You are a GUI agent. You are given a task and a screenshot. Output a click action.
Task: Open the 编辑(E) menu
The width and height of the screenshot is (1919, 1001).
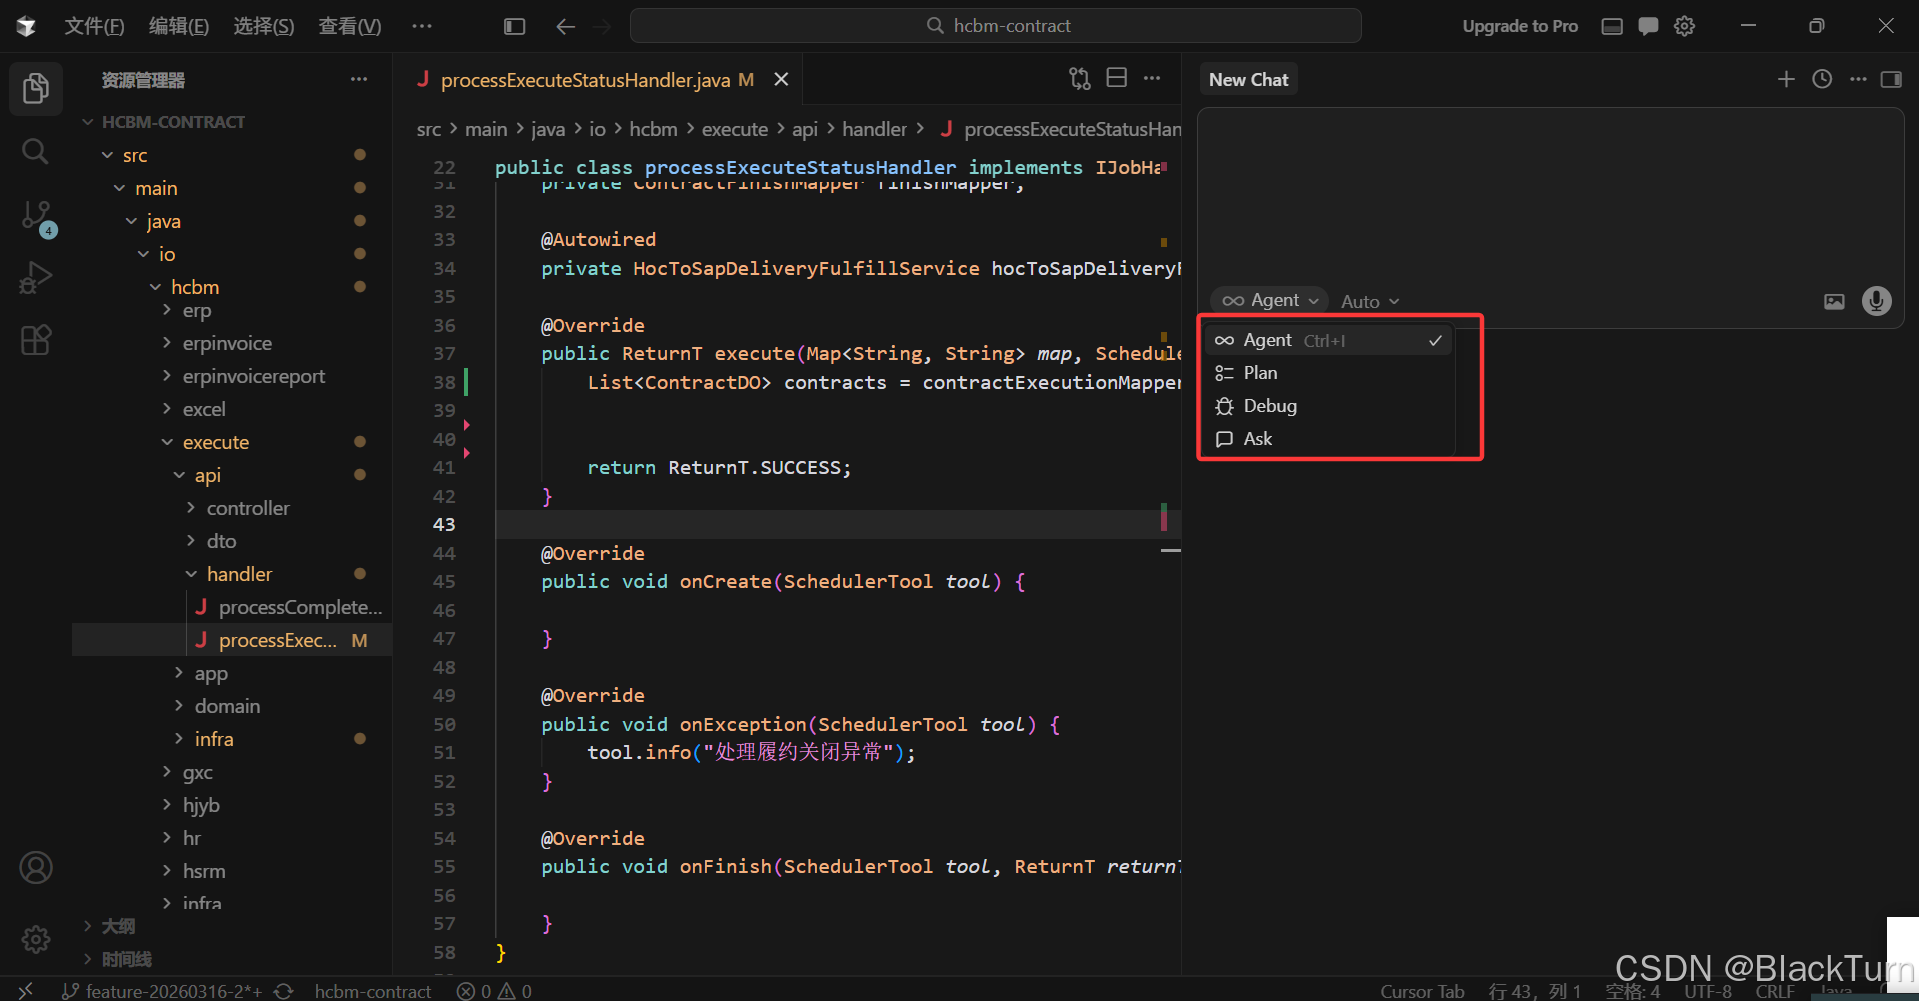coord(179,26)
